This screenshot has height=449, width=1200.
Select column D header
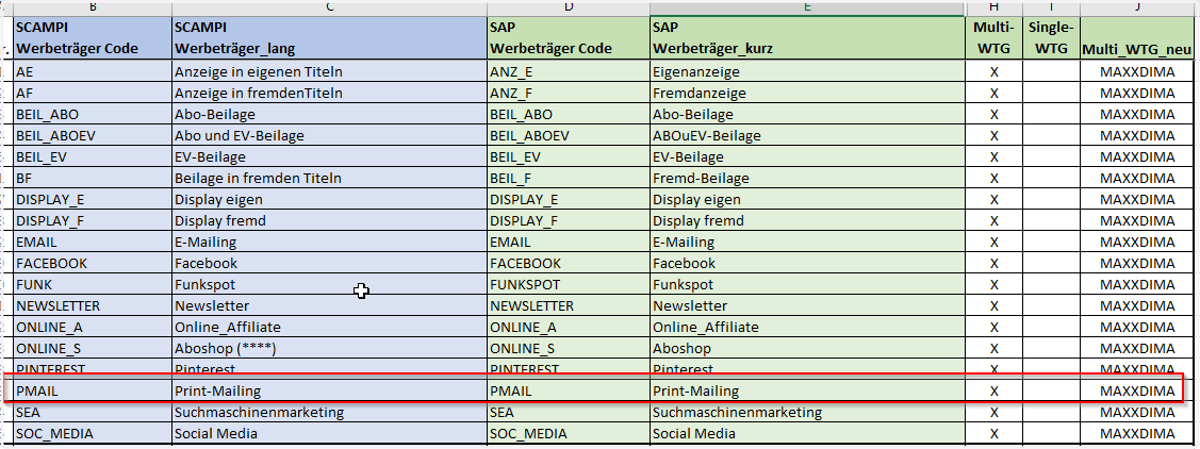tap(568, 7)
